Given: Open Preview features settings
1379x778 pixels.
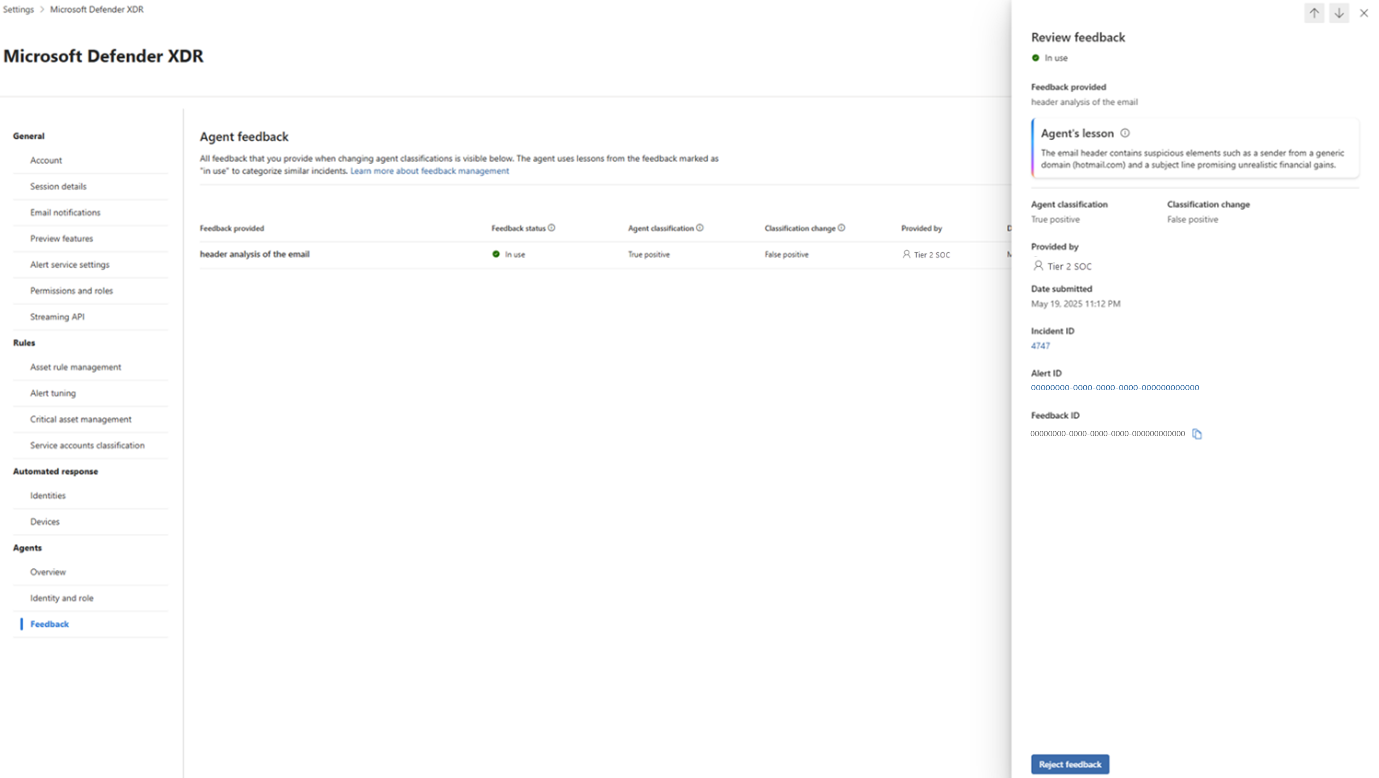Looking at the screenshot, I should click(x=61, y=238).
